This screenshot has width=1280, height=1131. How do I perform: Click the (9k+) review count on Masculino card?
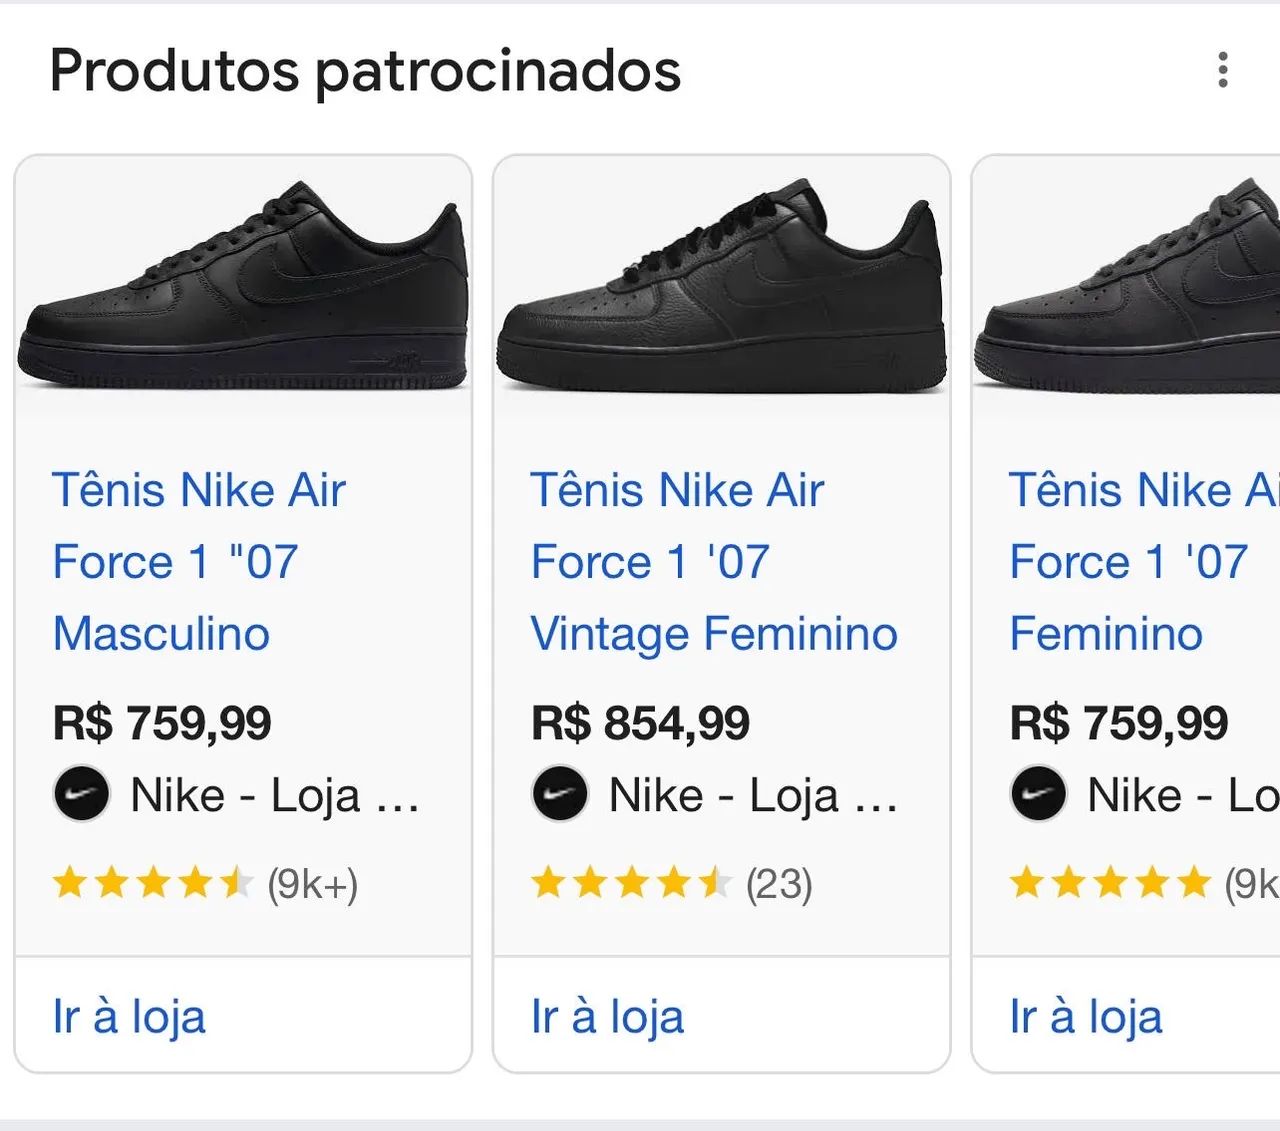pyautogui.click(x=311, y=883)
